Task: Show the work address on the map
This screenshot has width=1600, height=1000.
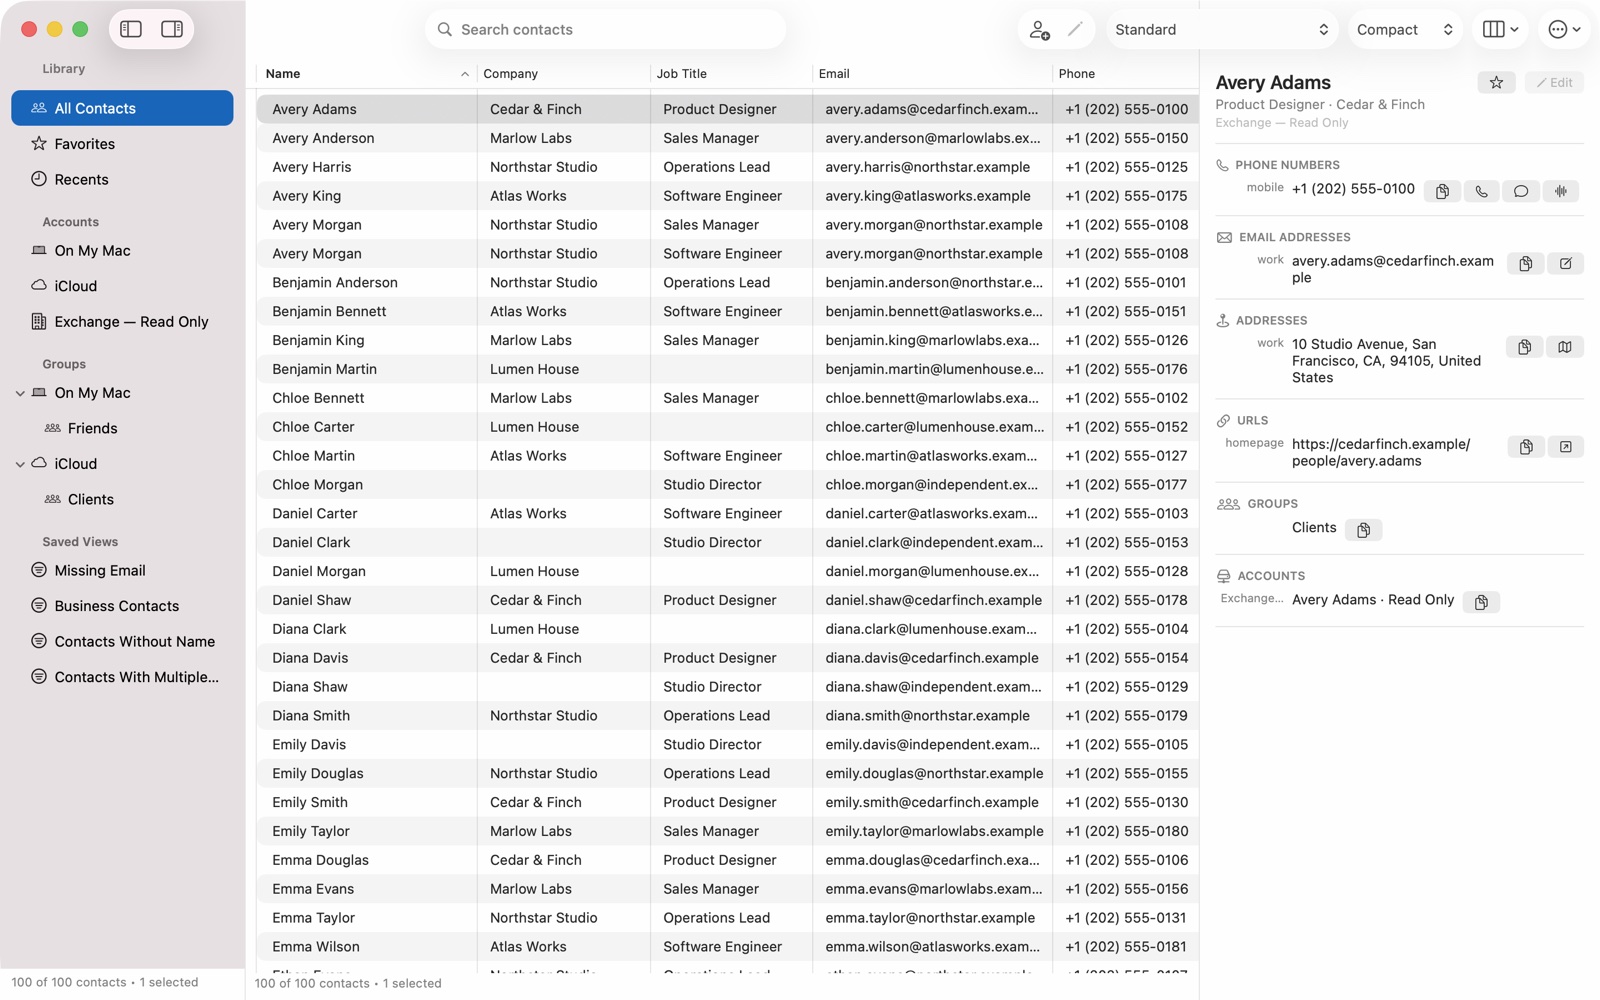Action: click(x=1565, y=347)
